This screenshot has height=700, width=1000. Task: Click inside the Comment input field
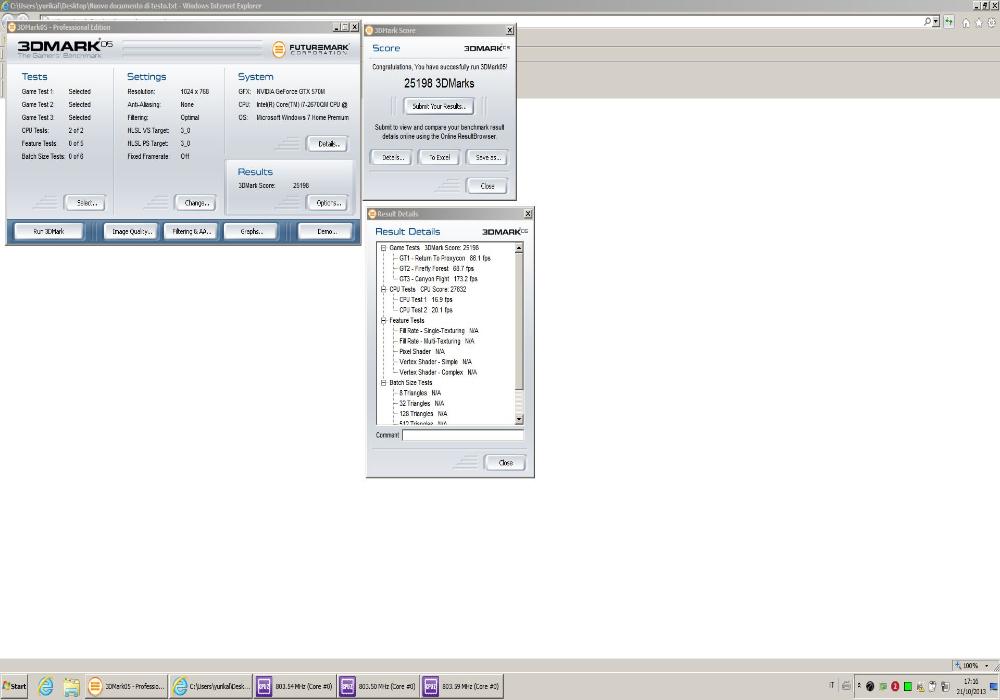(462, 435)
